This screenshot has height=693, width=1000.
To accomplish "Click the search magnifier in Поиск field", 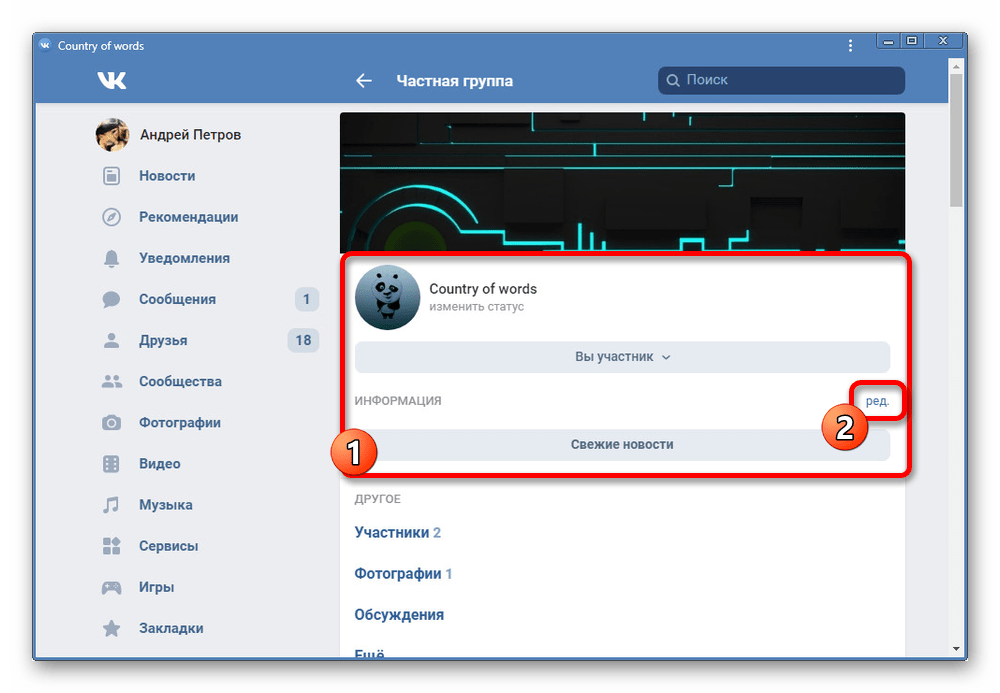I will (672, 80).
